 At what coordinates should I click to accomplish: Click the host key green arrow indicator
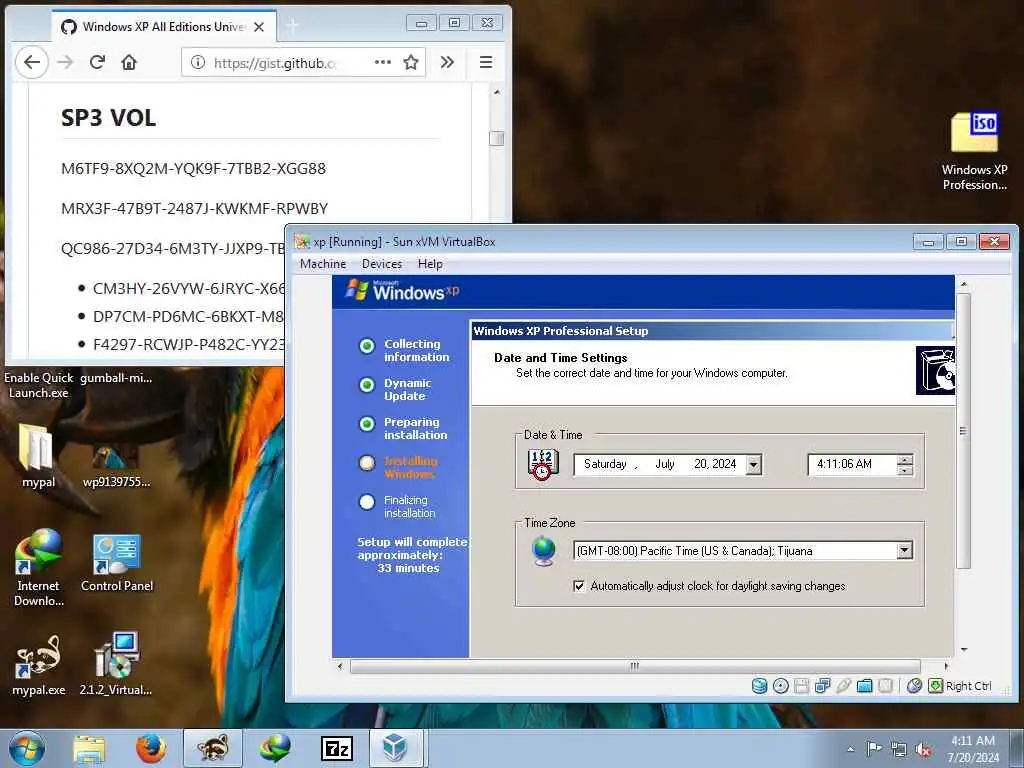click(x=935, y=686)
